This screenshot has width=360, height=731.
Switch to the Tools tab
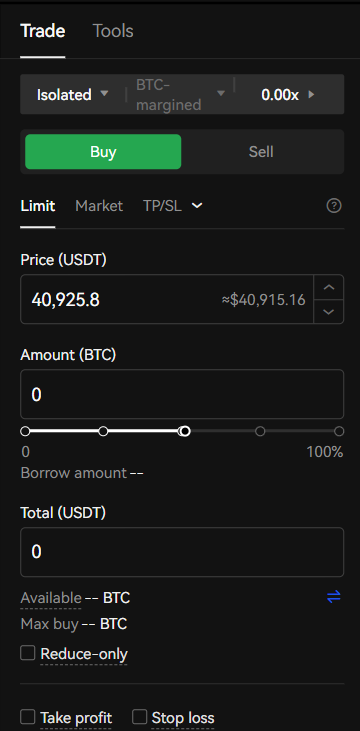click(x=113, y=31)
